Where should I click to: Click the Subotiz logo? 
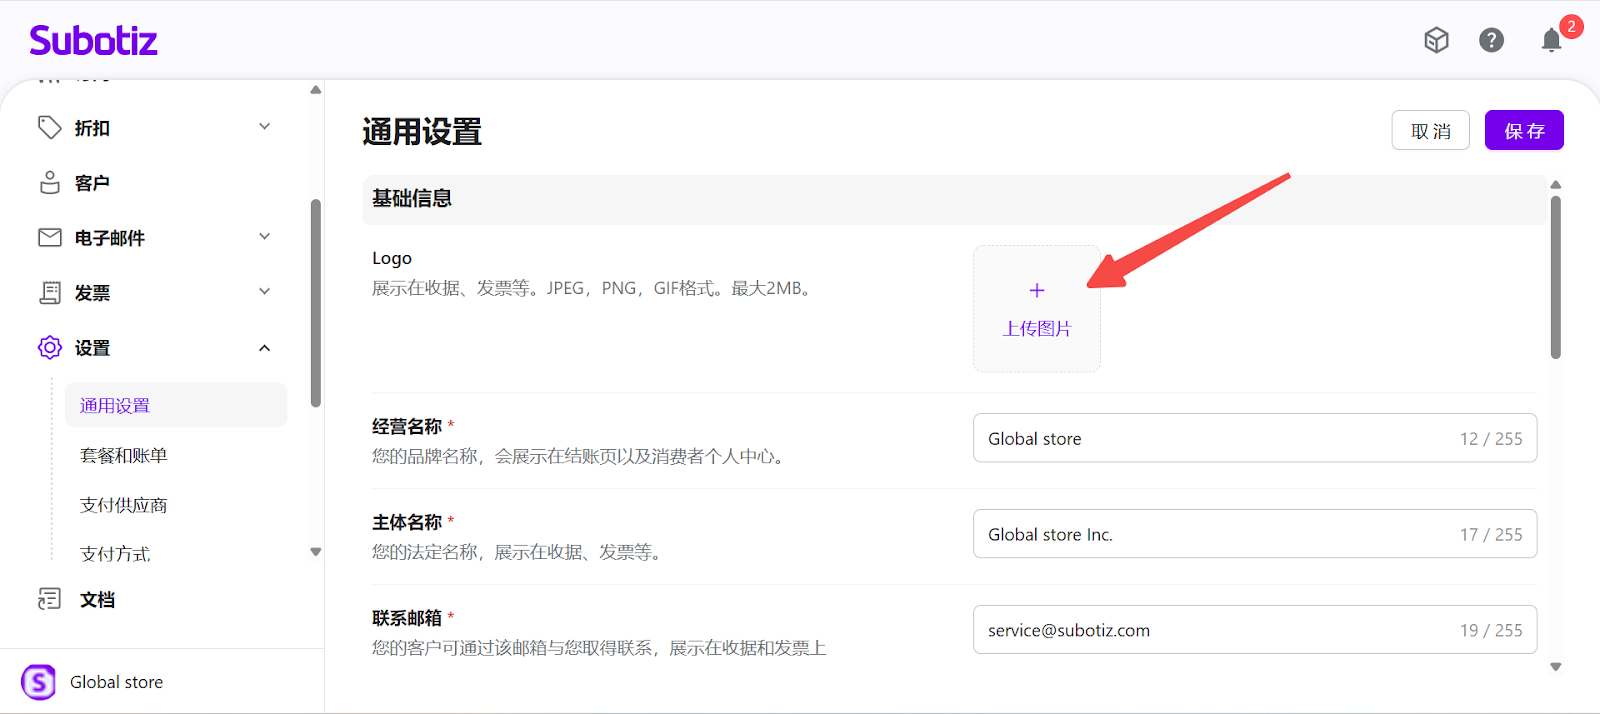[93, 41]
